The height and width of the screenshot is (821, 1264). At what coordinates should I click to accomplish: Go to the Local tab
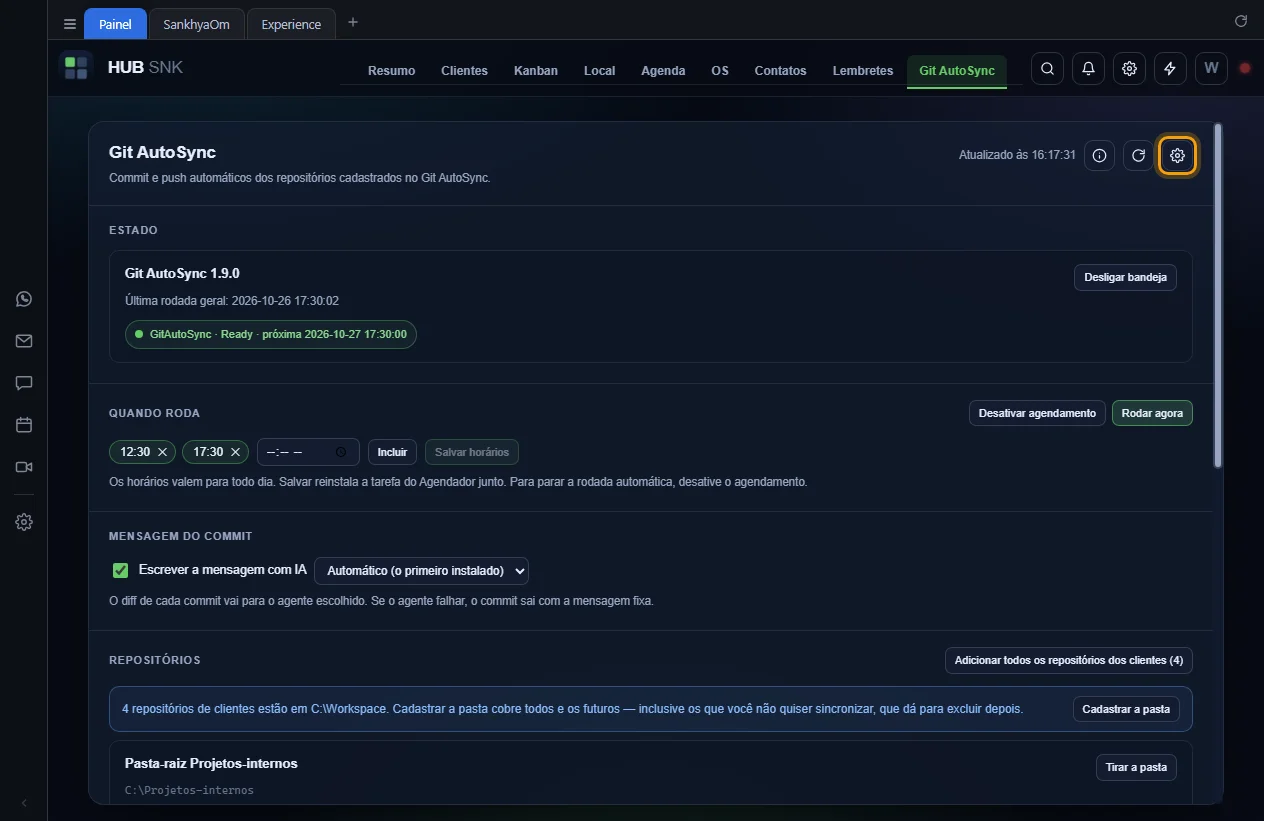pyautogui.click(x=599, y=71)
